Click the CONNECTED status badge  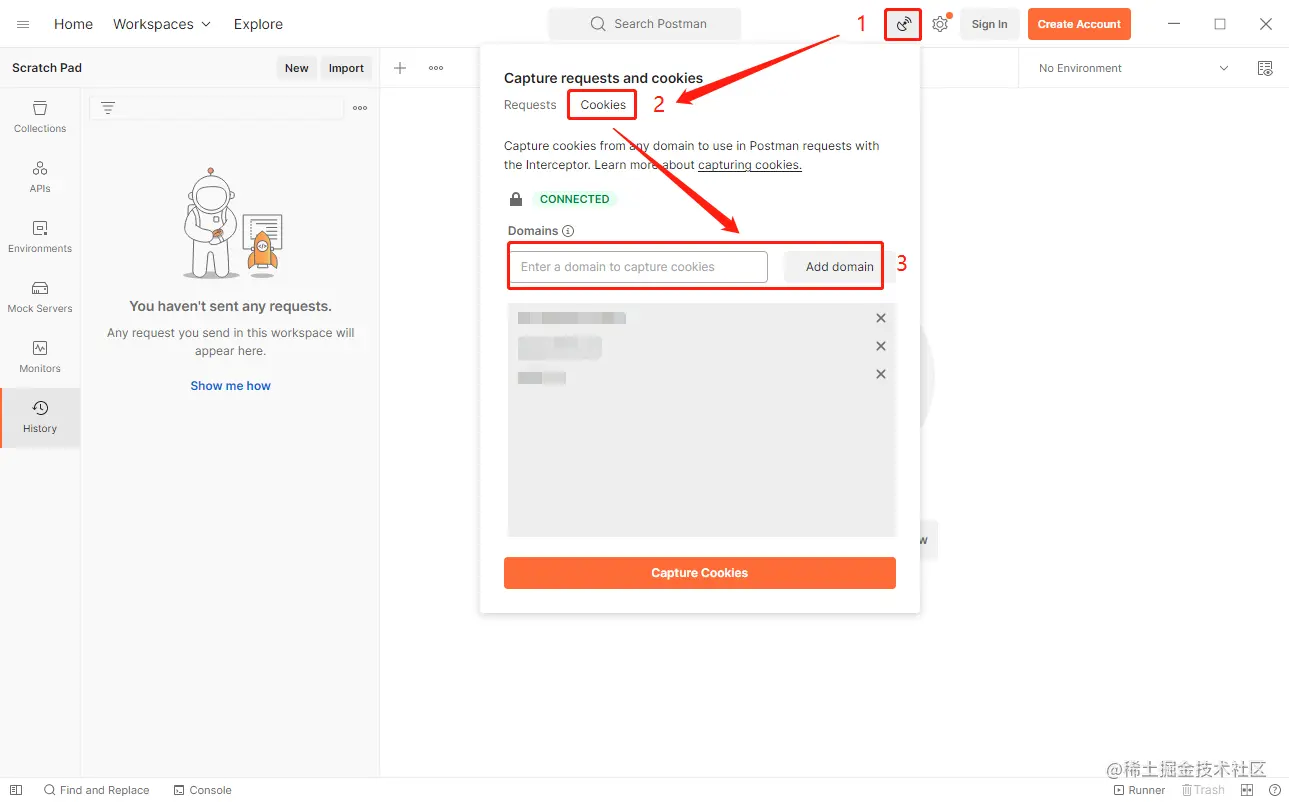574,199
